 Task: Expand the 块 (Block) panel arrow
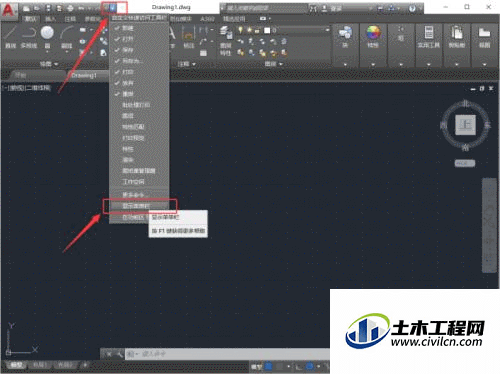[x=345, y=64]
